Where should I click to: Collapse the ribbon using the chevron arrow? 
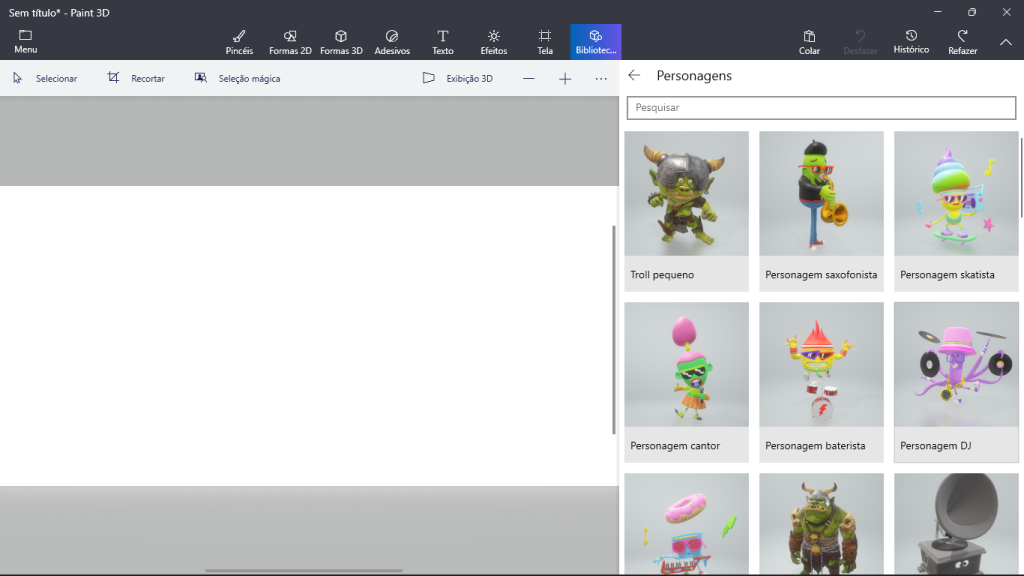click(1005, 43)
